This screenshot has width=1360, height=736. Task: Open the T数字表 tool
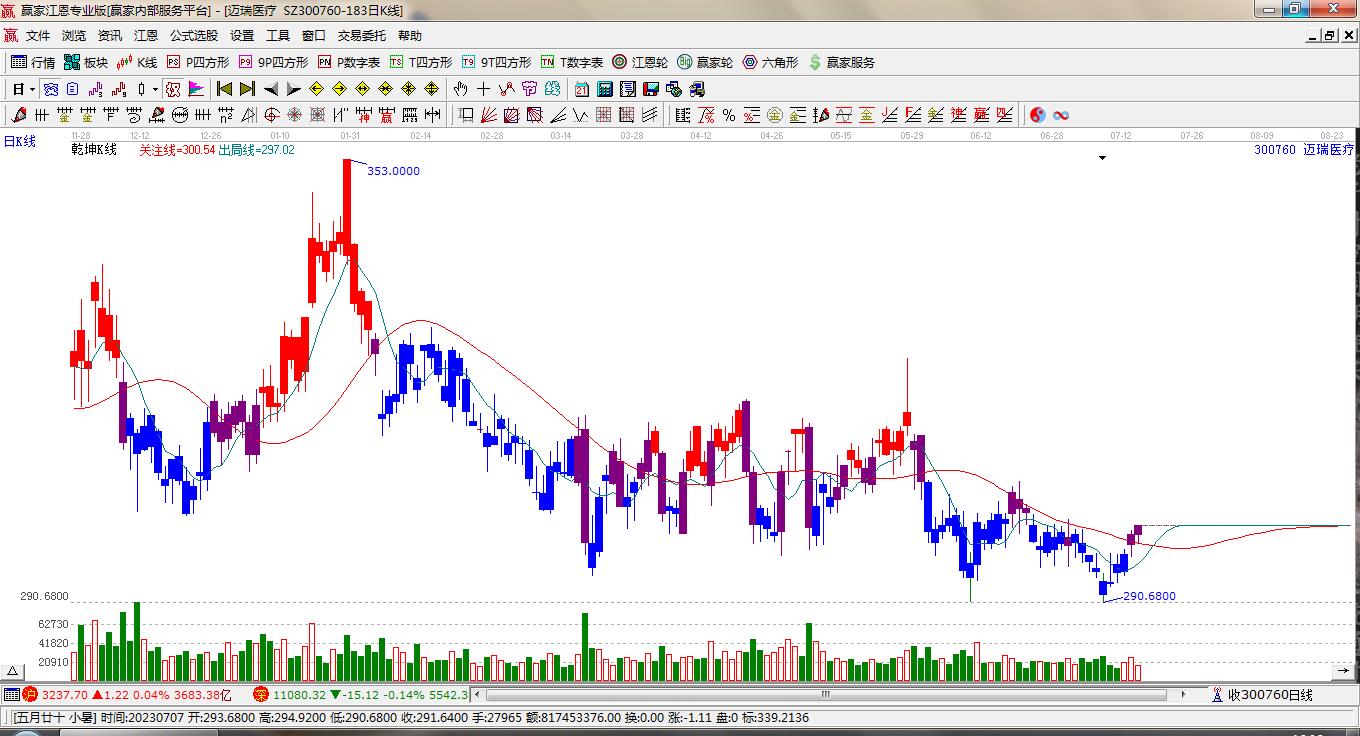[x=572, y=62]
